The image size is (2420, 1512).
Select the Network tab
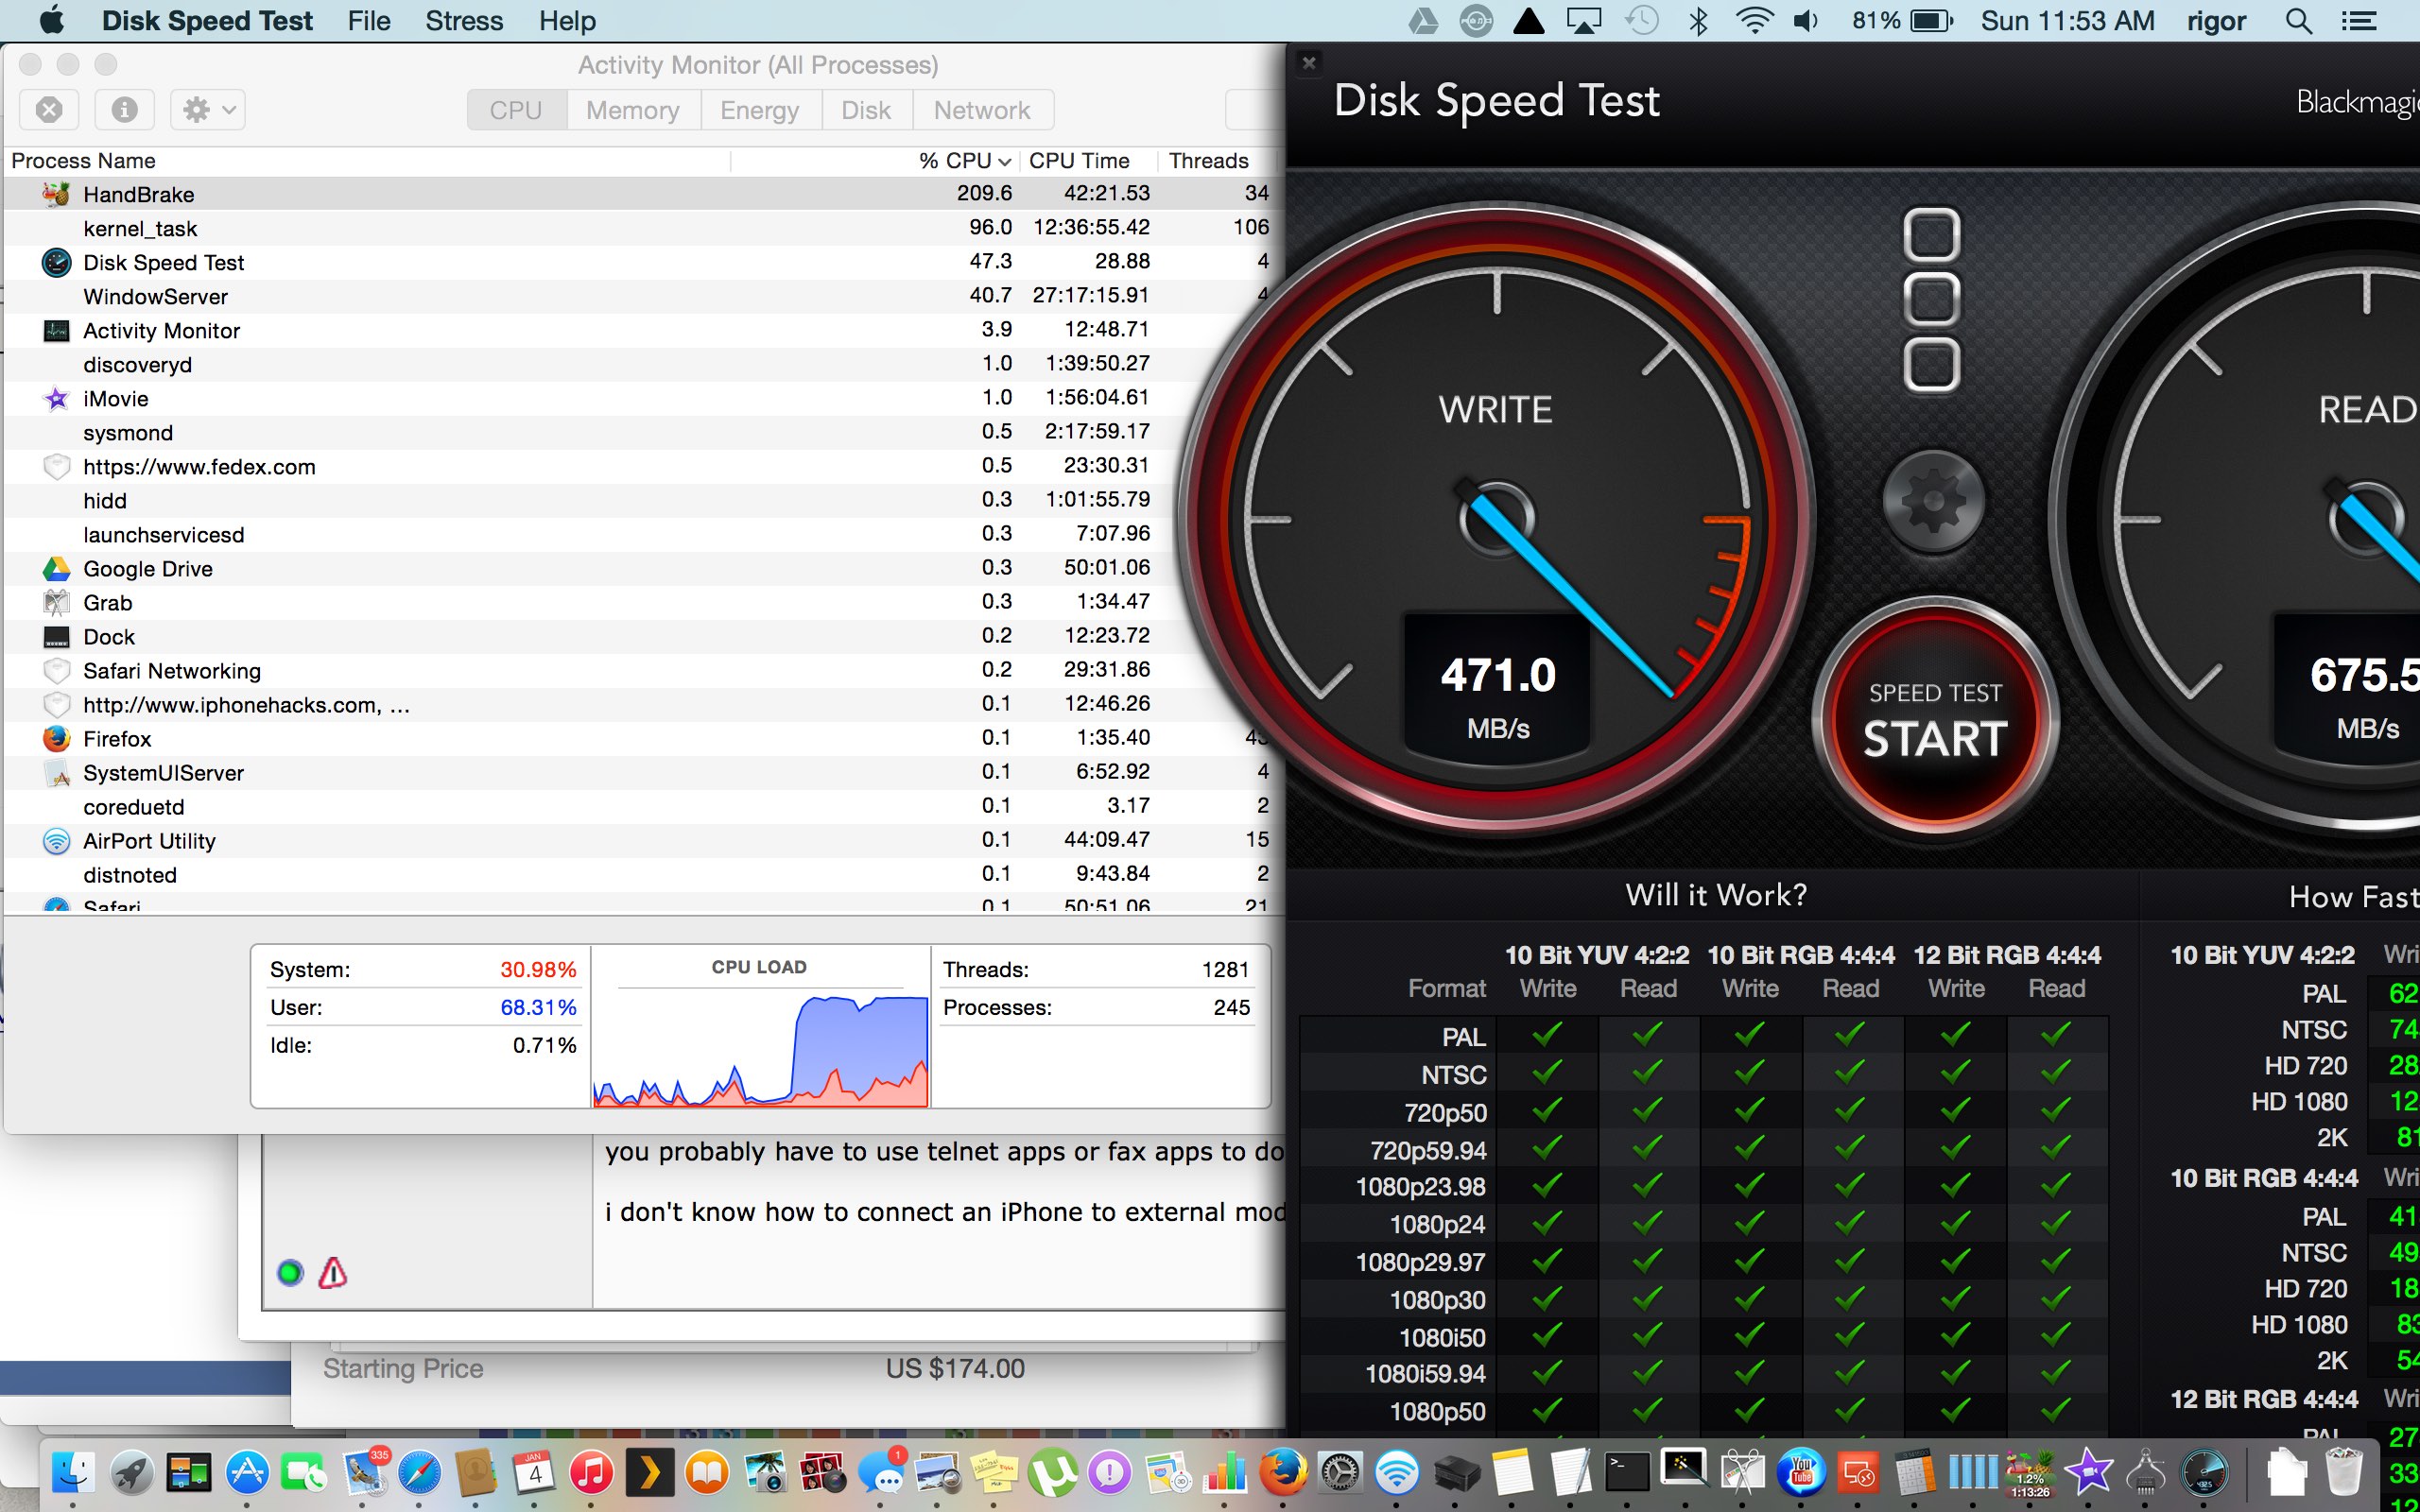tap(981, 110)
